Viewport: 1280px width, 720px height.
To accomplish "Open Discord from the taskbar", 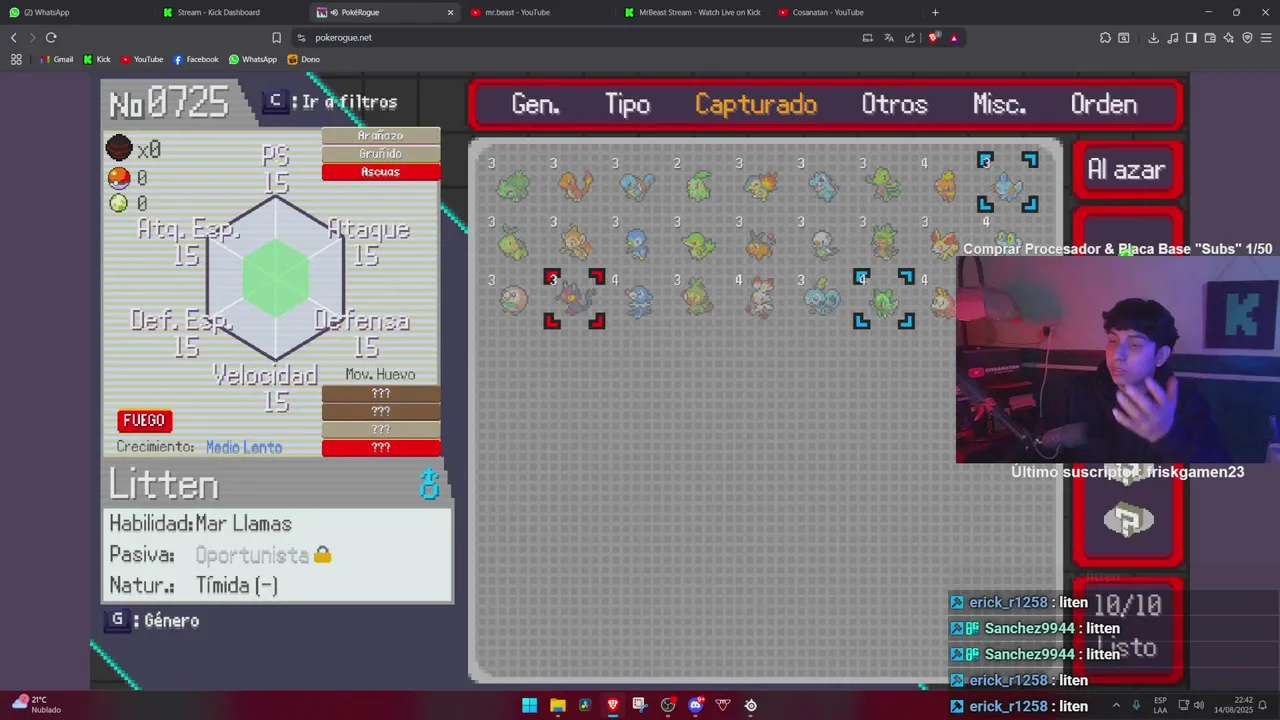I will pyautogui.click(x=696, y=705).
